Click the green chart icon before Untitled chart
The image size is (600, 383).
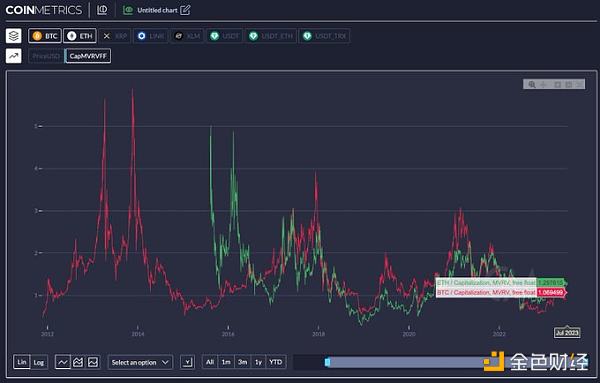[128, 10]
